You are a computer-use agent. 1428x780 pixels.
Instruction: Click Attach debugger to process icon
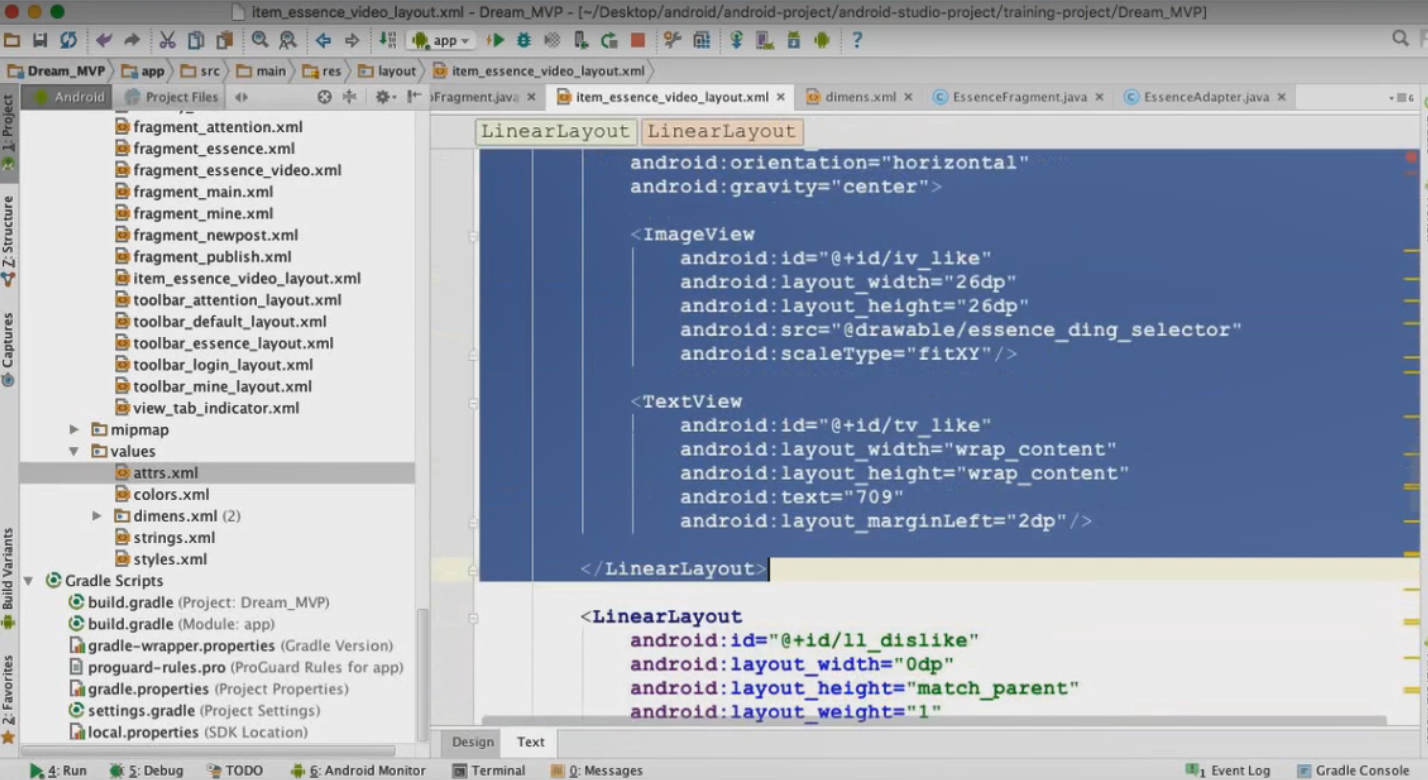click(x=580, y=40)
